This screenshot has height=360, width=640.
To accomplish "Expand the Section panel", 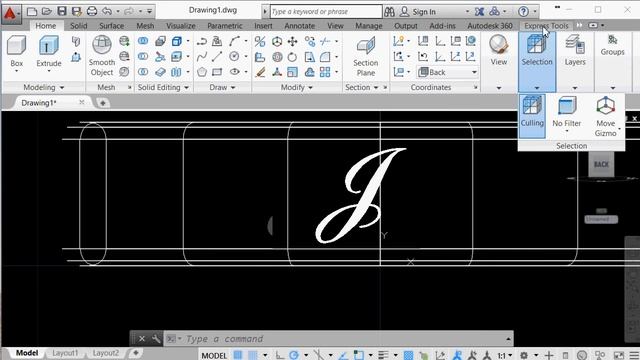I will [362, 87].
